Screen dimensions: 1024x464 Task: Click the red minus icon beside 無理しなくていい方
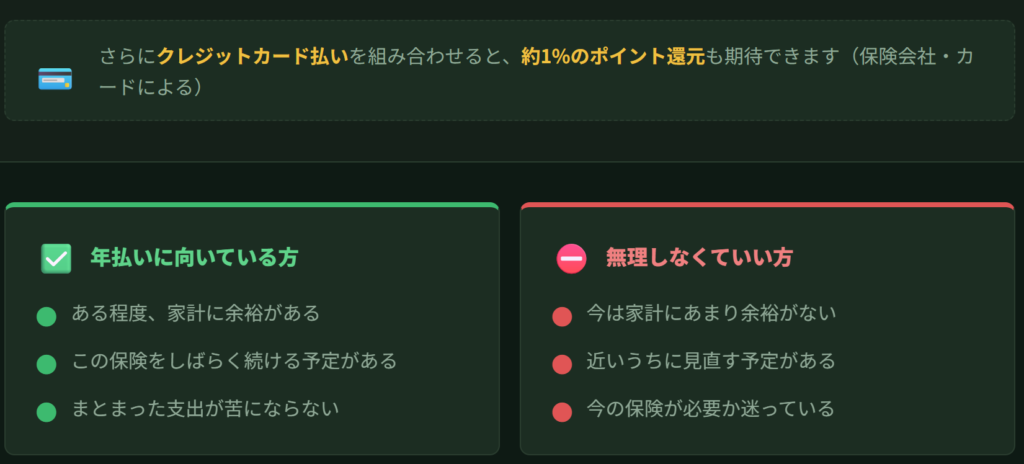pos(571,258)
